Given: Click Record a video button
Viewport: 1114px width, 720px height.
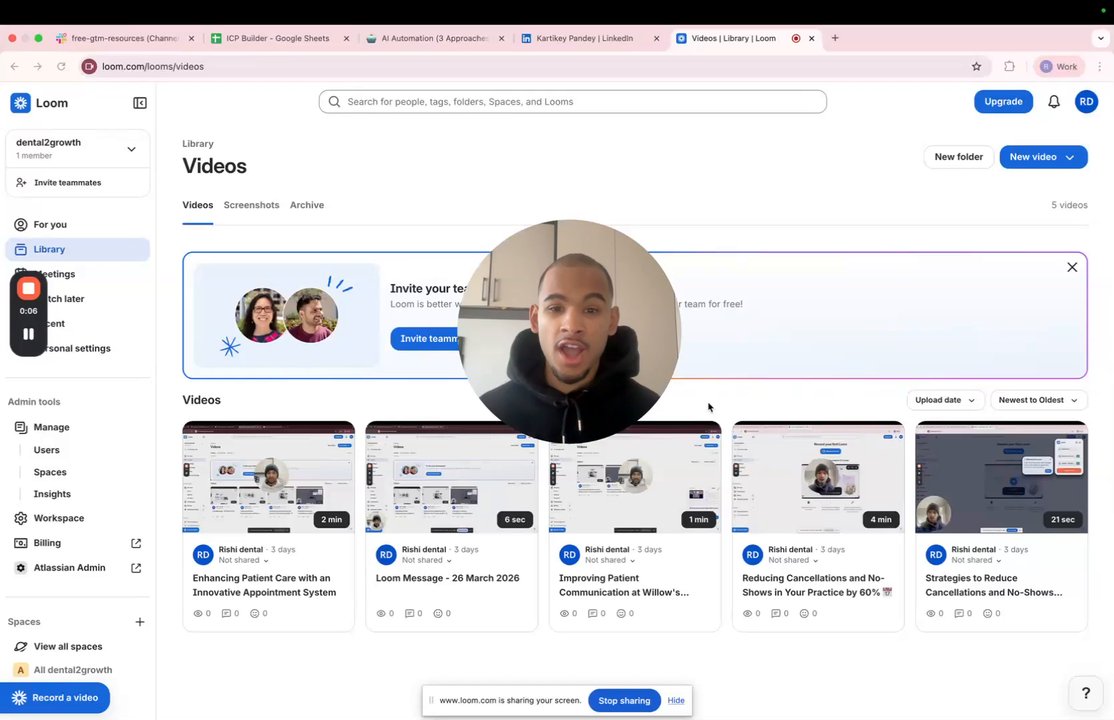Looking at the screenshot, I should pos(55,698).
